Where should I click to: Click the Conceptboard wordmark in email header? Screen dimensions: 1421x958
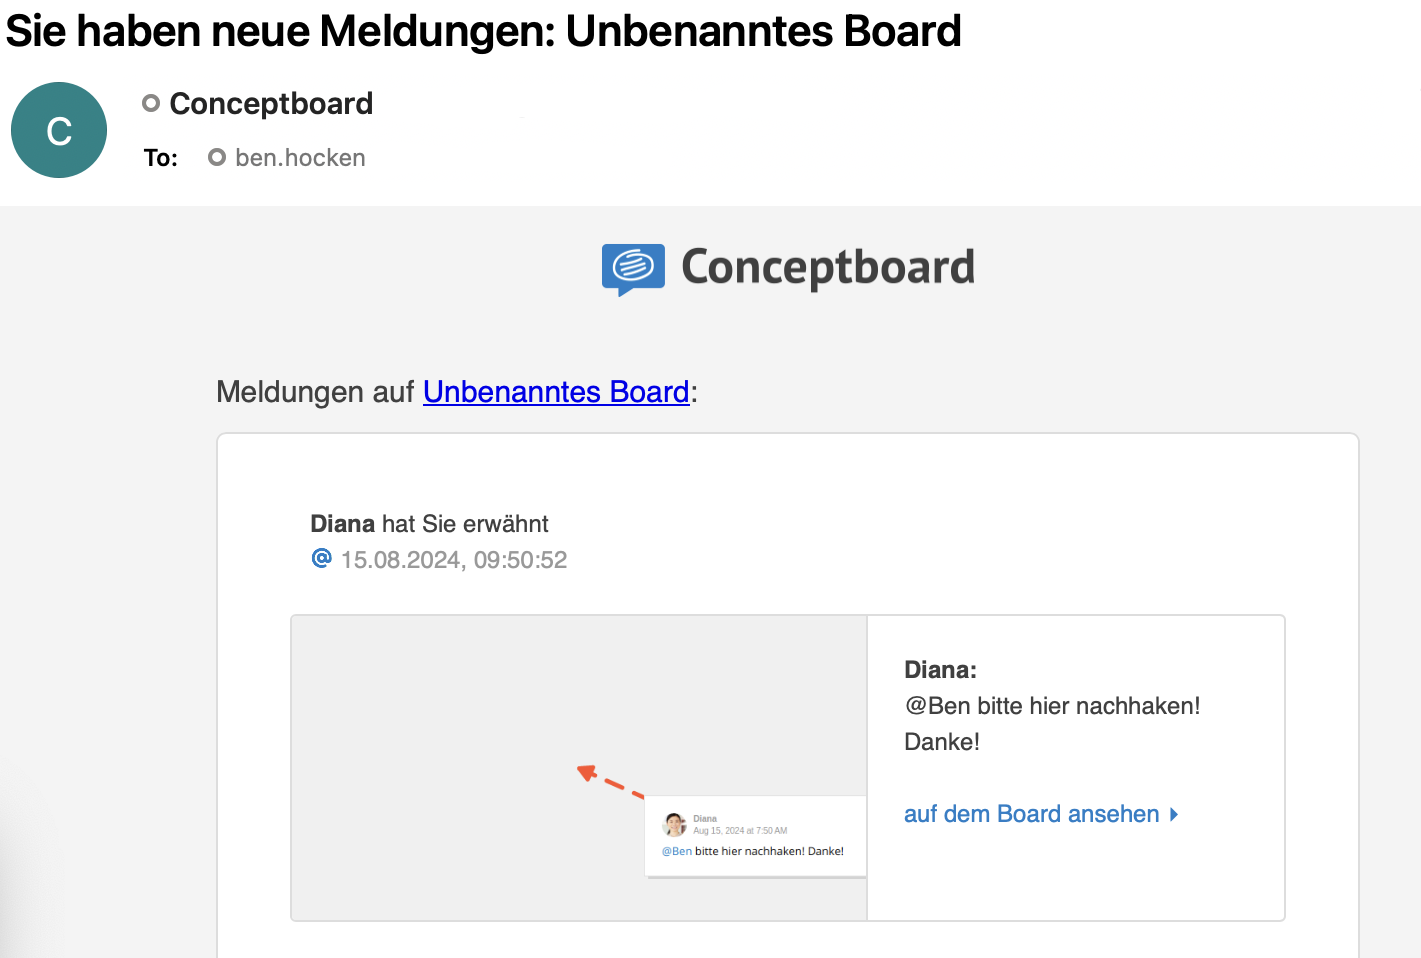(828, 267)
